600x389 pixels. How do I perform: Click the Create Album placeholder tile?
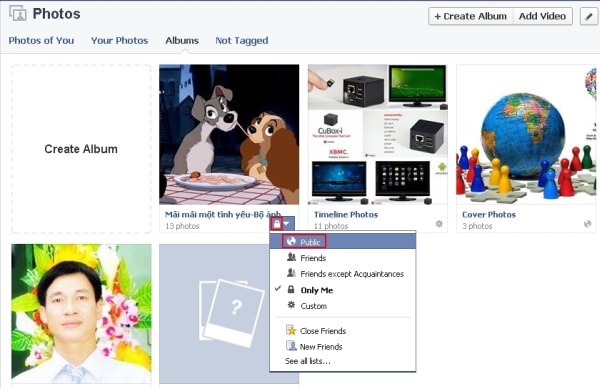81,149
